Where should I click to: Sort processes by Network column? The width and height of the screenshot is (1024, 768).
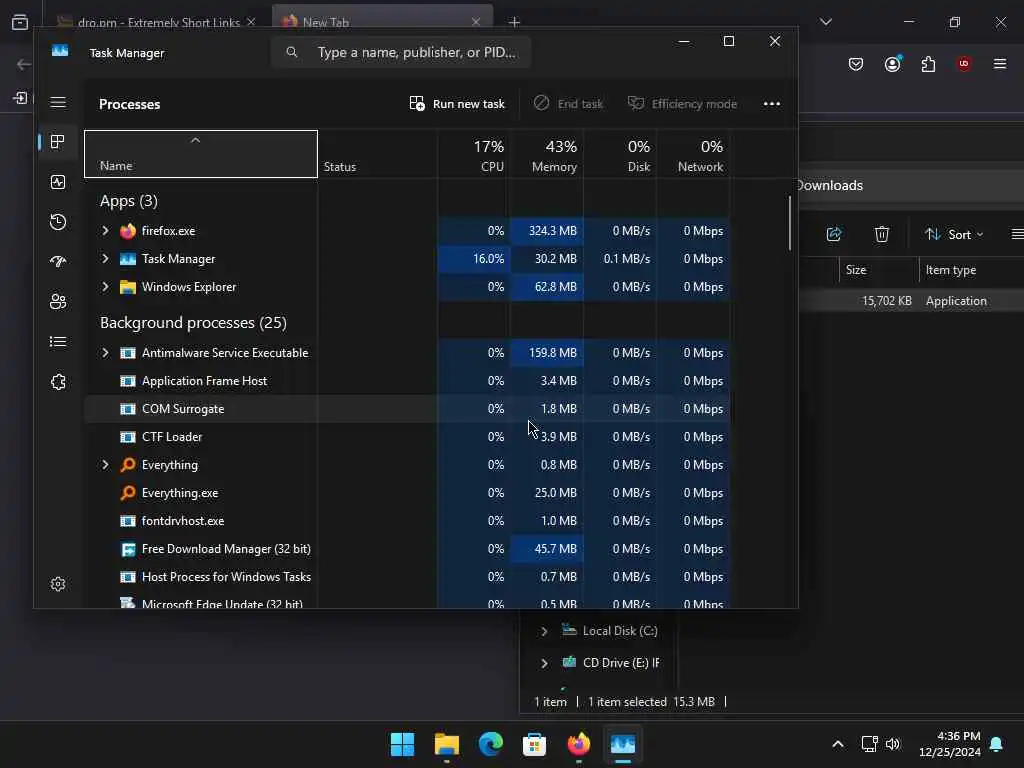694,155
